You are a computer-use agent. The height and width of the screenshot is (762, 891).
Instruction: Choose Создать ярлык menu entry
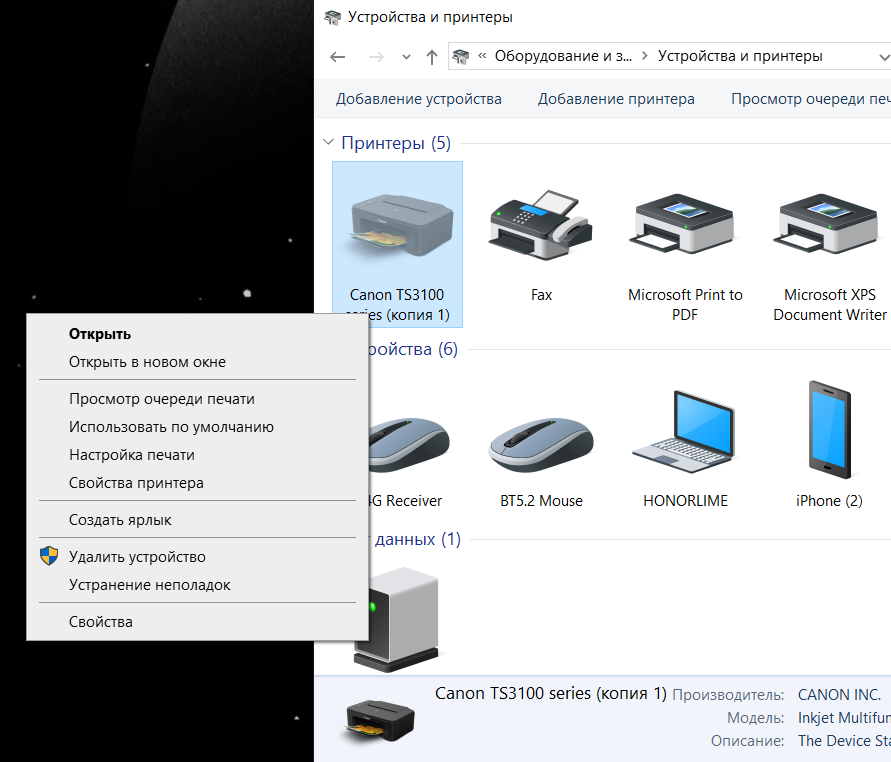197,520
